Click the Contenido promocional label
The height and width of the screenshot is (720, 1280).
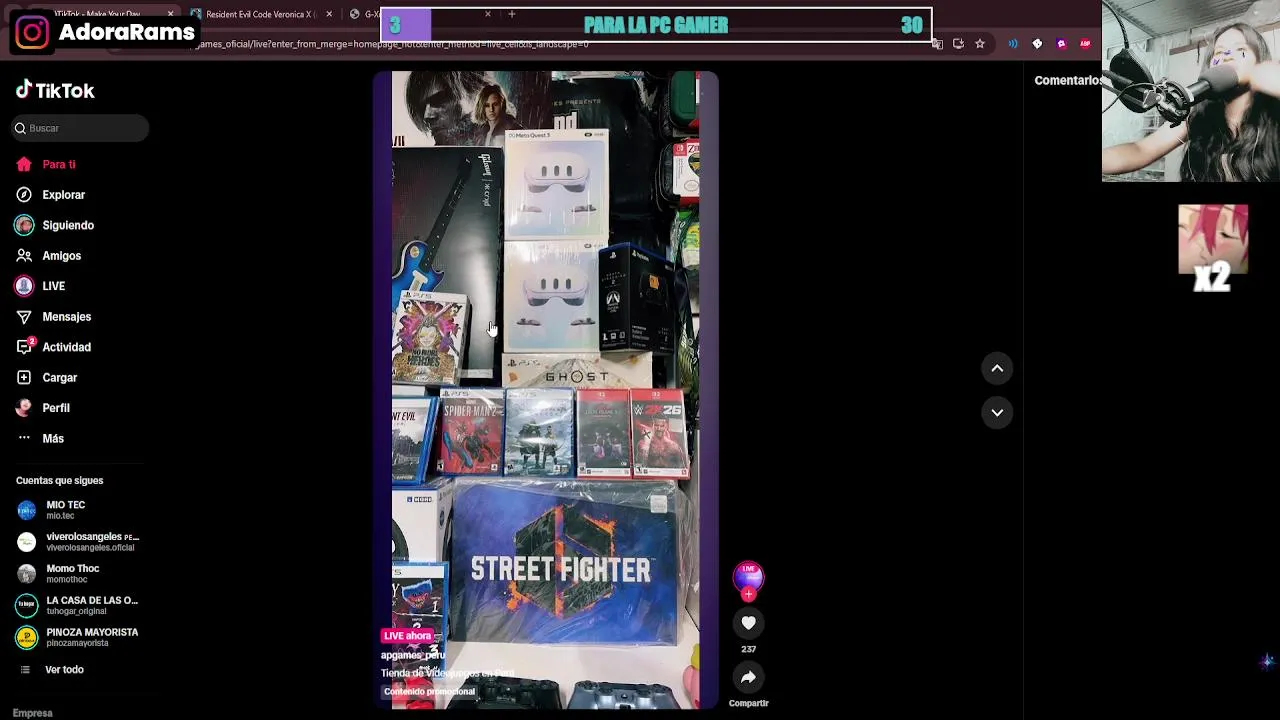(x=429, y=692)
